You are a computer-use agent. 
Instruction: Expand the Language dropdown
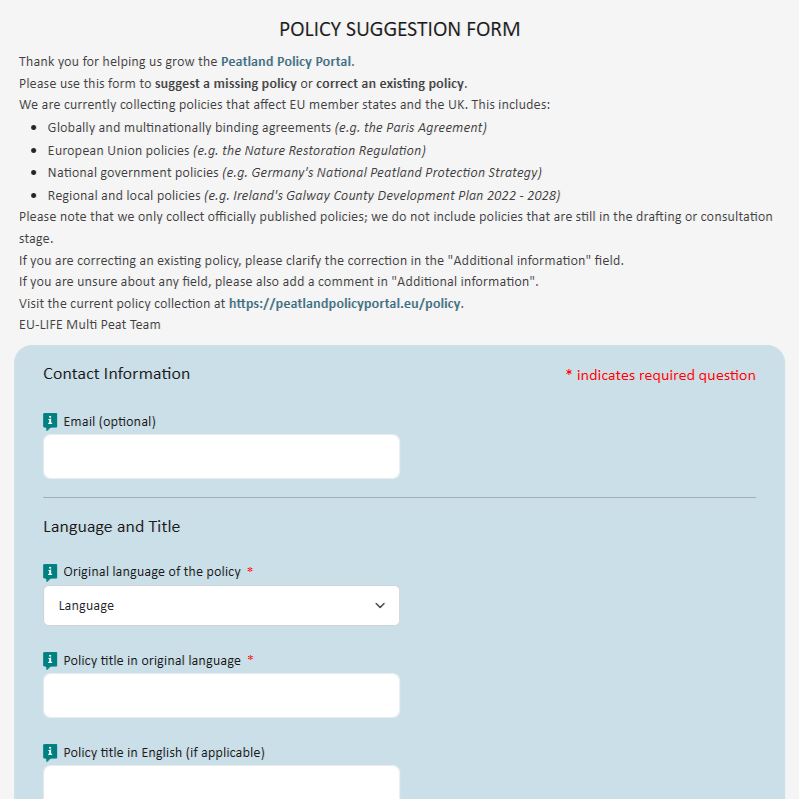coord(221,606)
